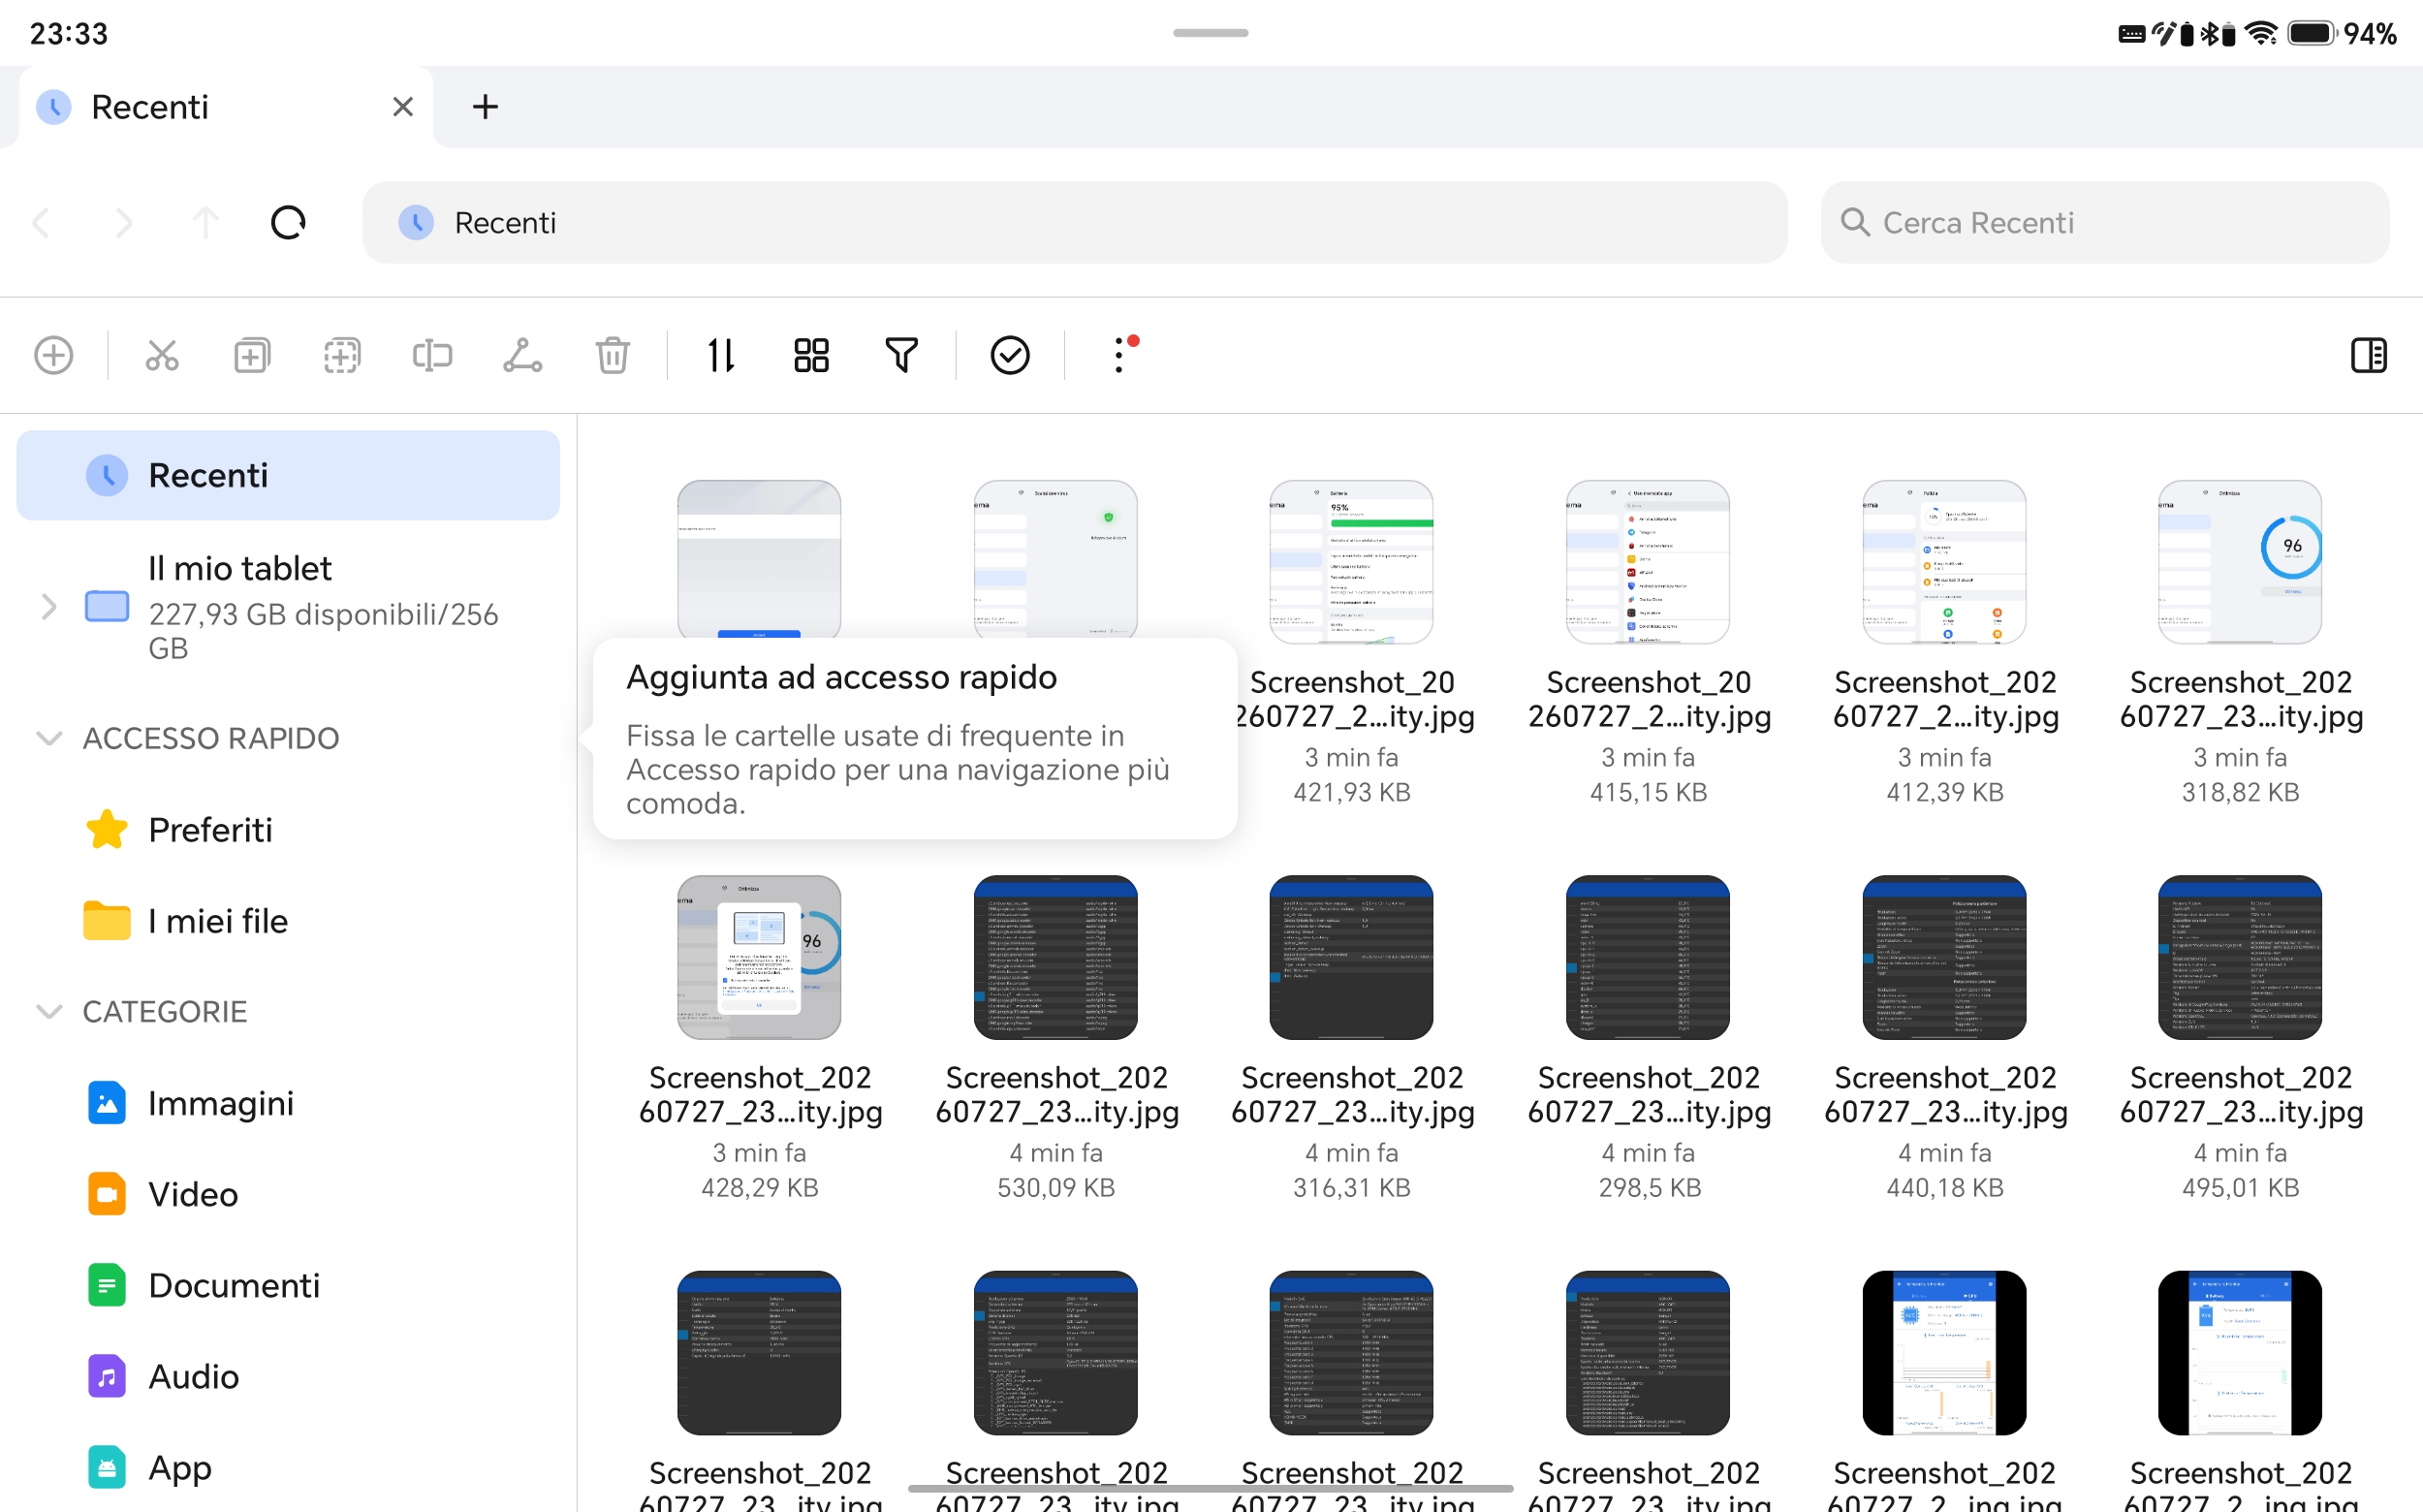Open the 421,93 KB screenshot thumbnail
The image size is (2423, 1512).
tap(1351, 562)
